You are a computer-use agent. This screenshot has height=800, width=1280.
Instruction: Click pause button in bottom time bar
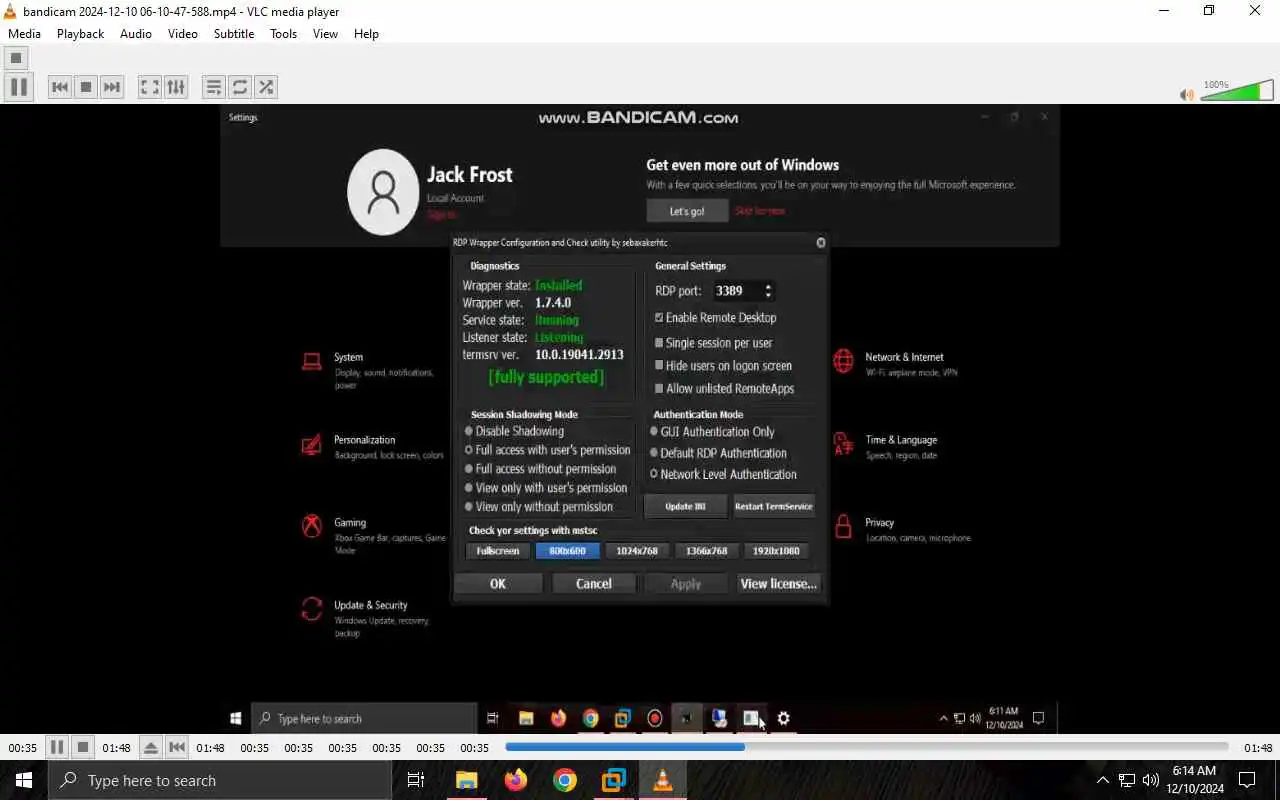(x=57, y=747)
